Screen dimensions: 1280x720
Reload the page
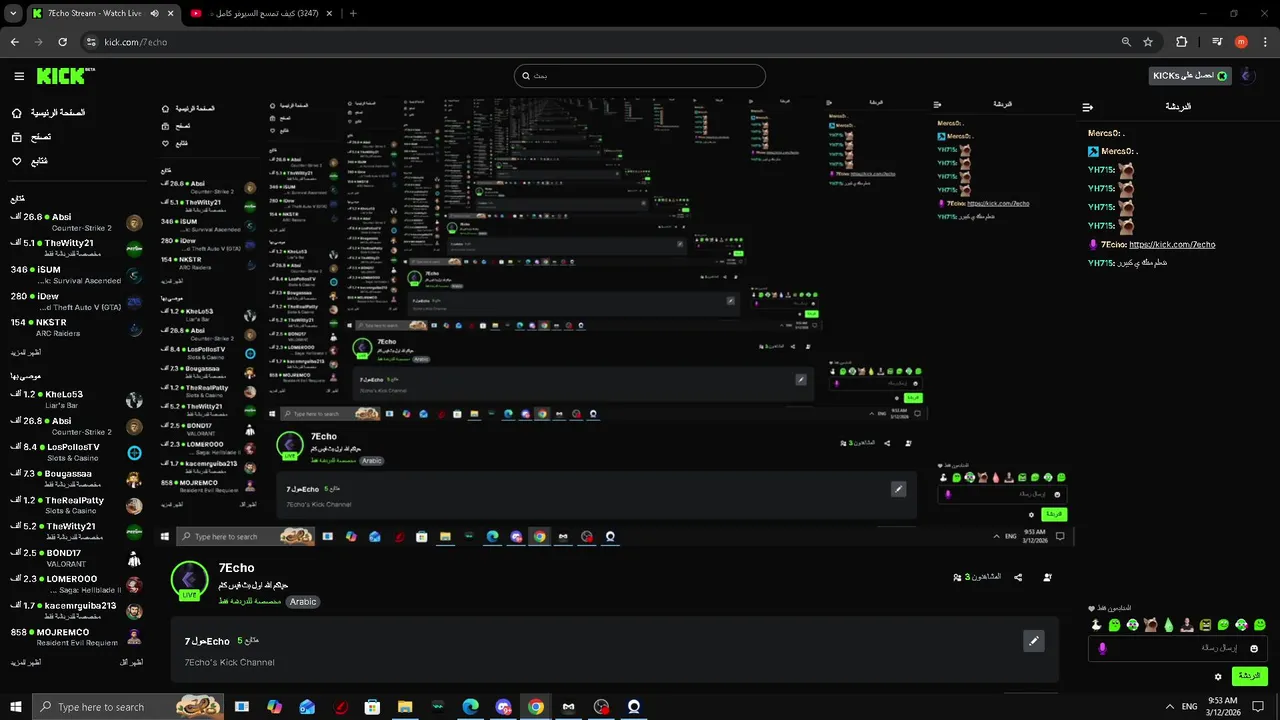coord(62,42)
